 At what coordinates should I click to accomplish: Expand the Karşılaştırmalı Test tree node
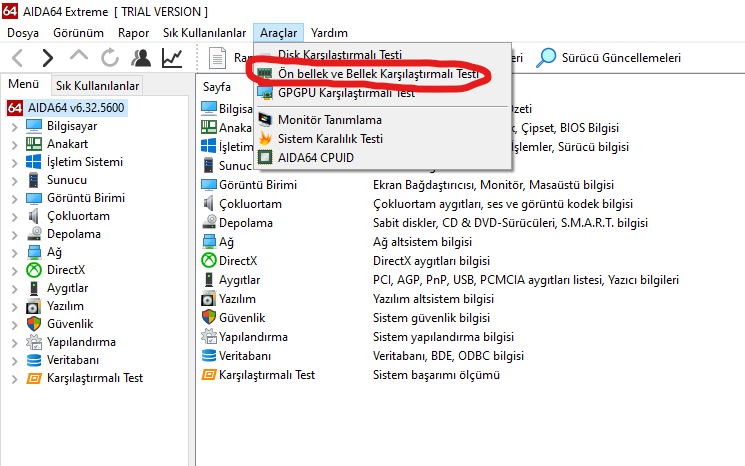(14, 379)
